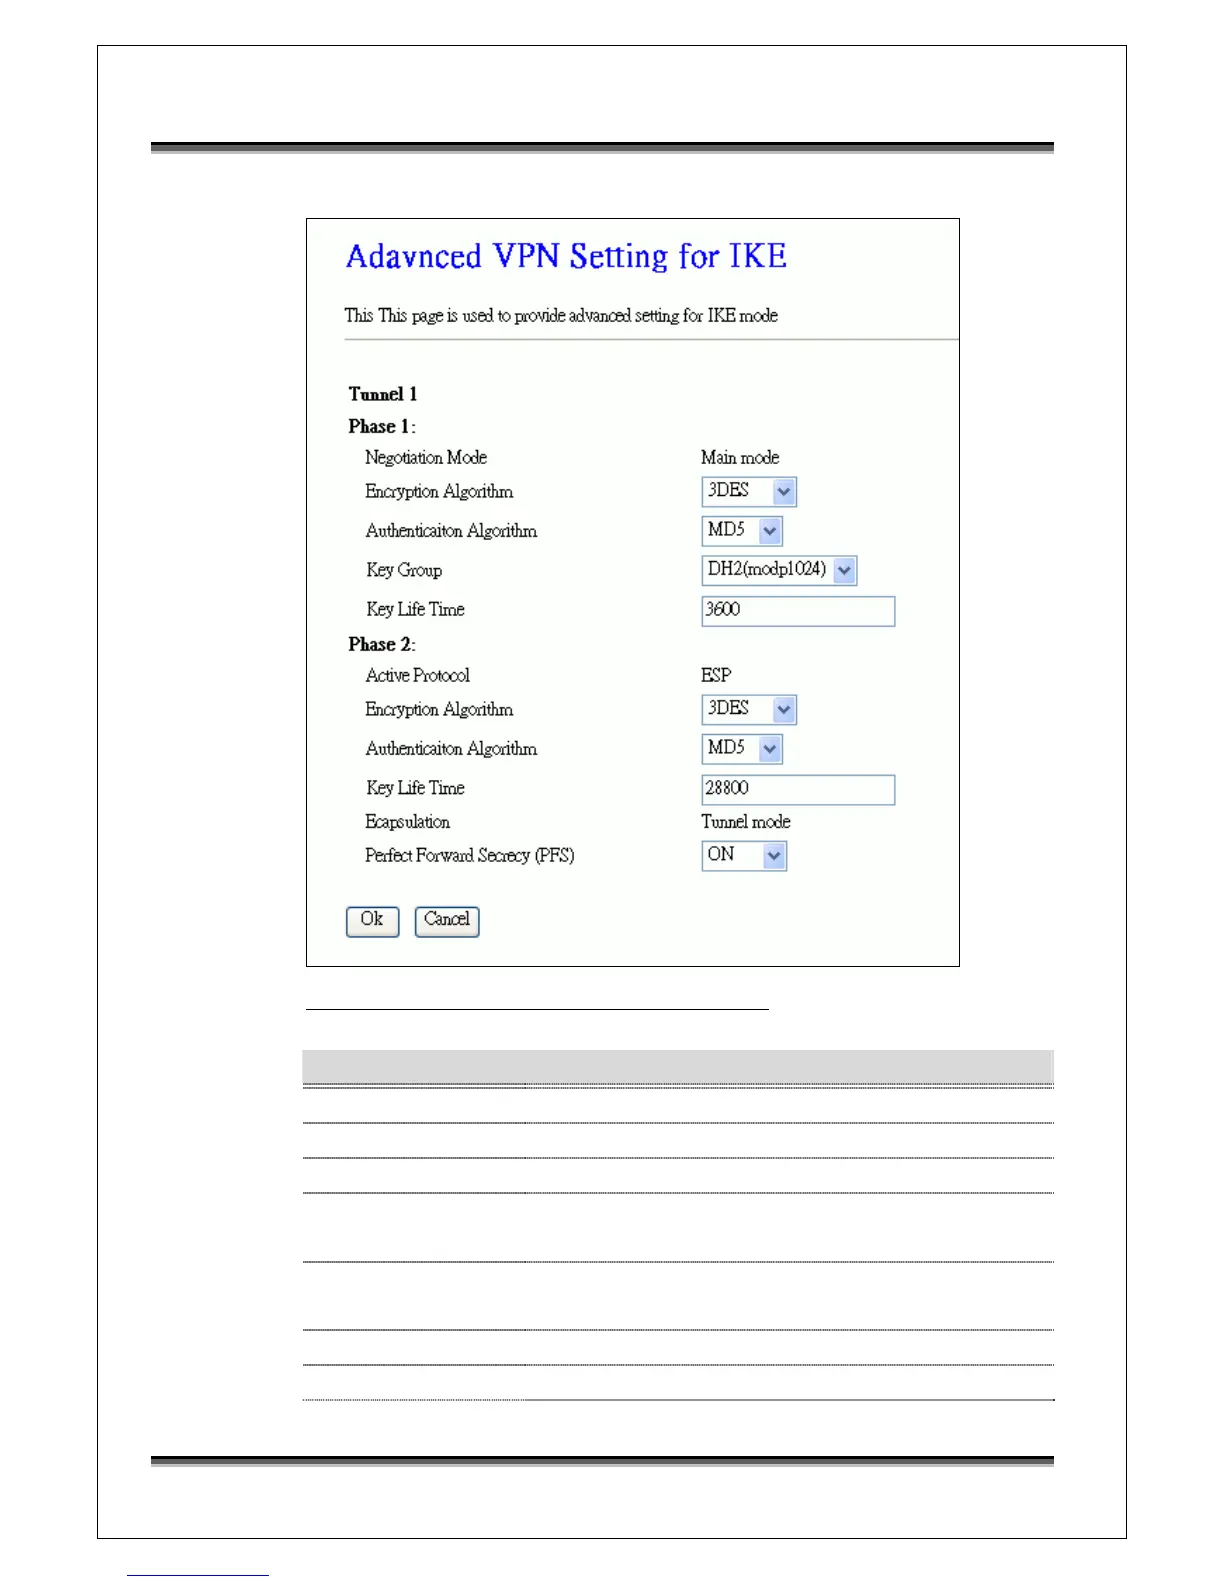Image resolution: width=1224 pixels, height=1584 pixels.
Task: Click the 'Main mode' value
Action: point(740,457)
